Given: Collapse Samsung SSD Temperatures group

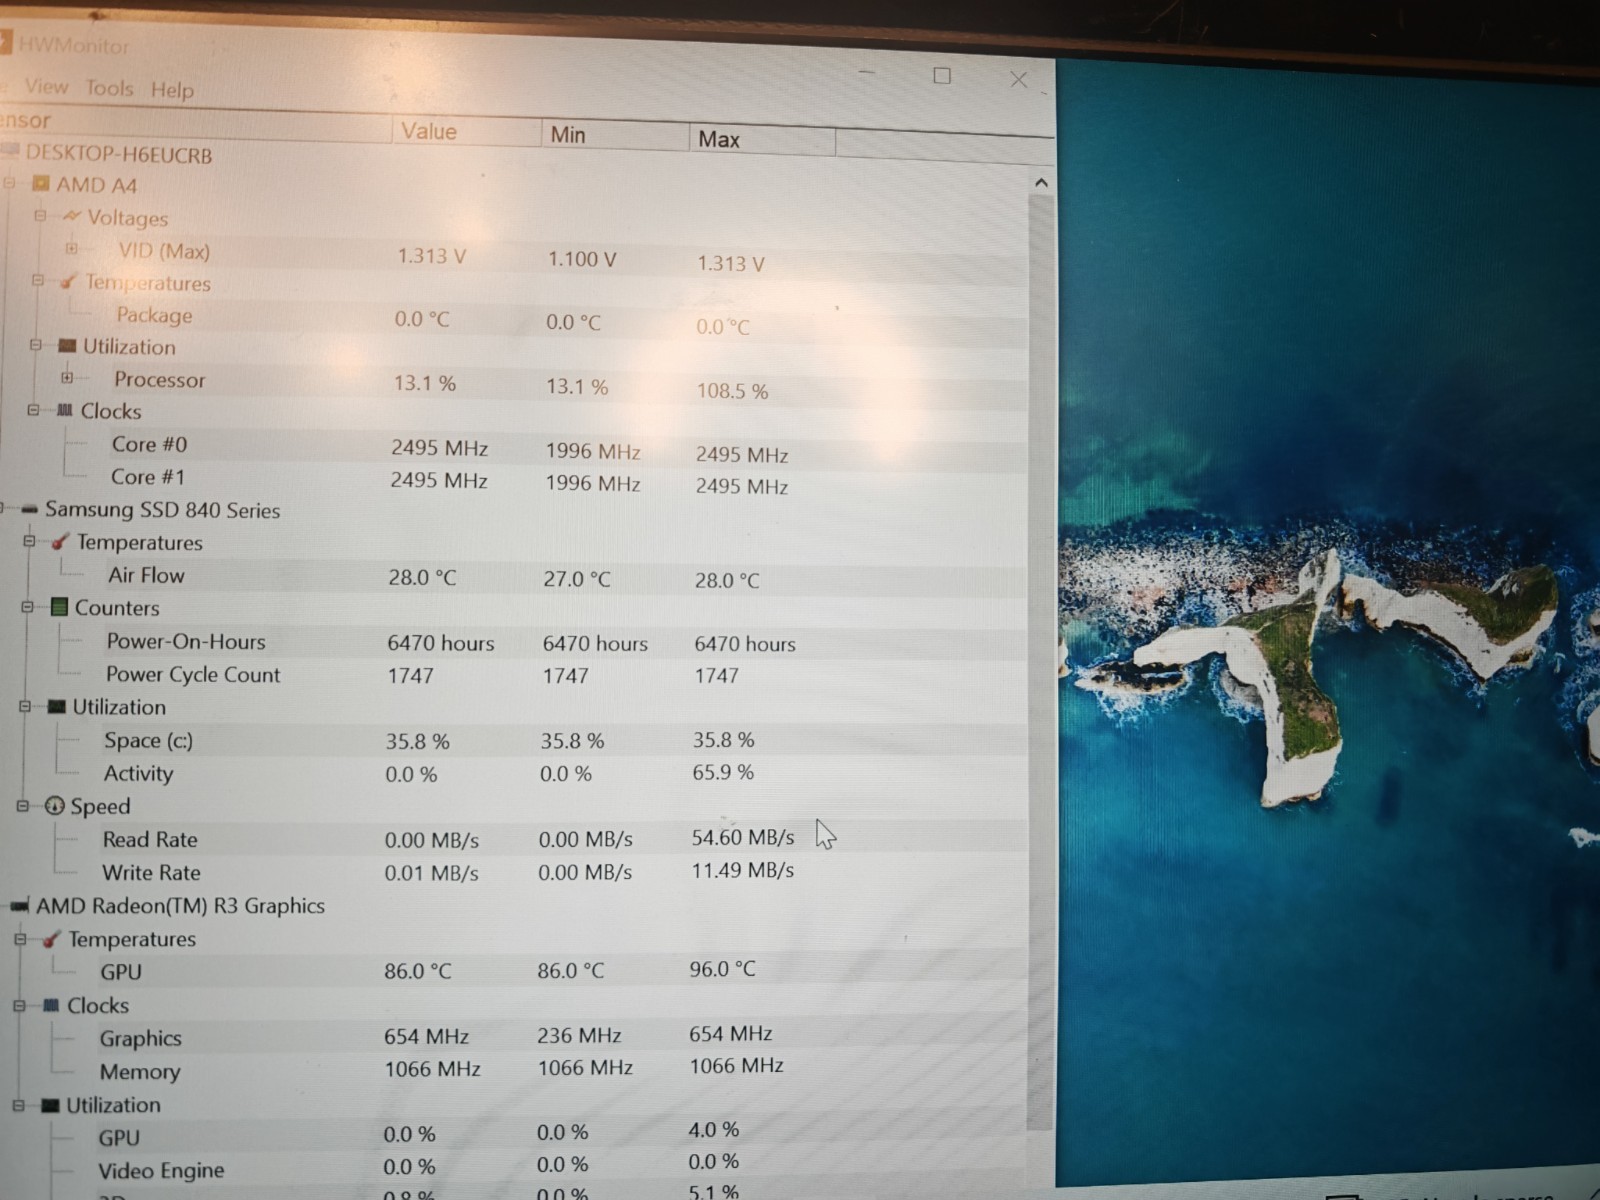Looking at the screenshot, I should click(x=29, y=541).
